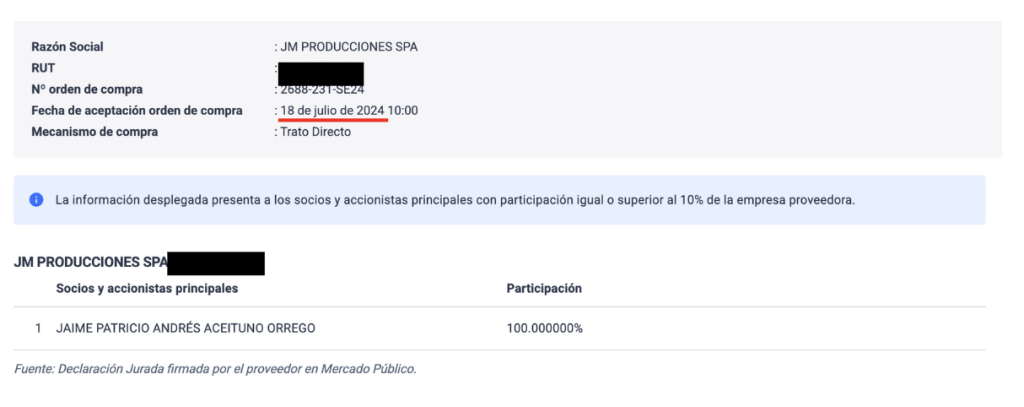The image size is (1024, 407).
Task: Click the Participación column header
Action: click(x=544, y=288)
